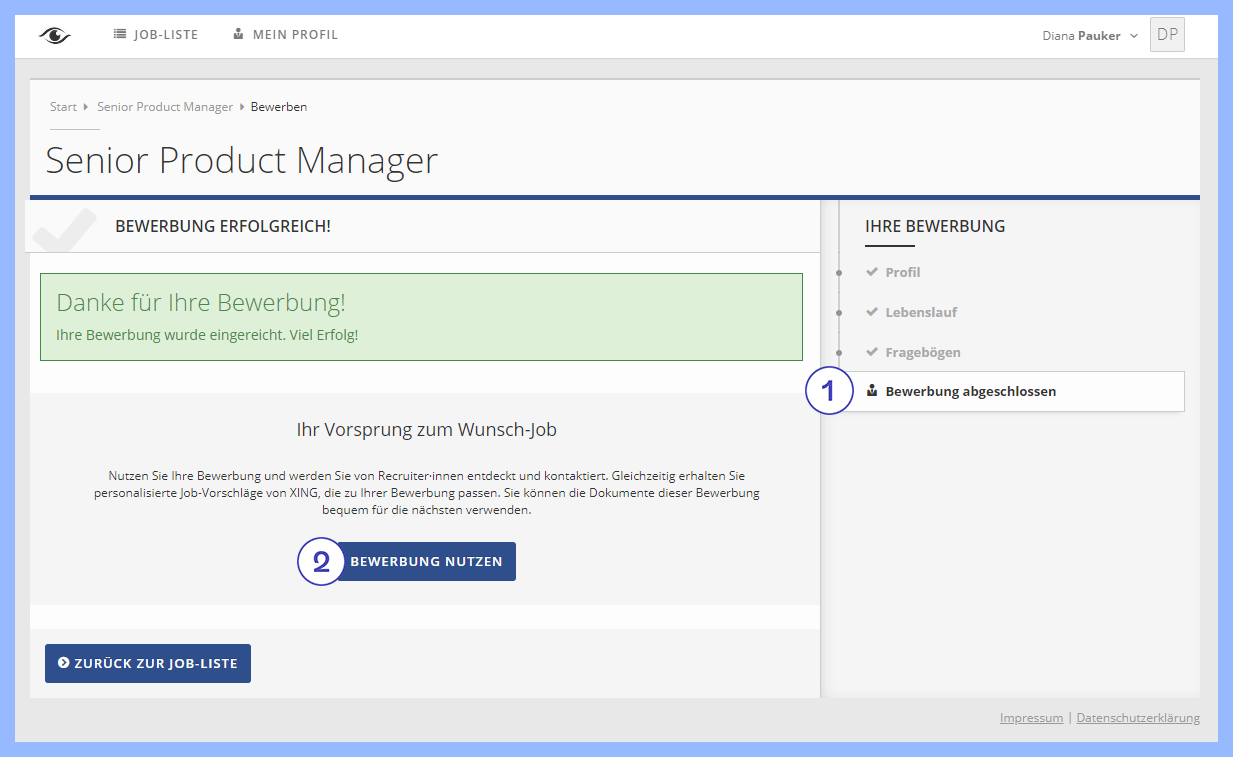Open the Senior Product Manager breadcrumb link

tap(165, 107)
